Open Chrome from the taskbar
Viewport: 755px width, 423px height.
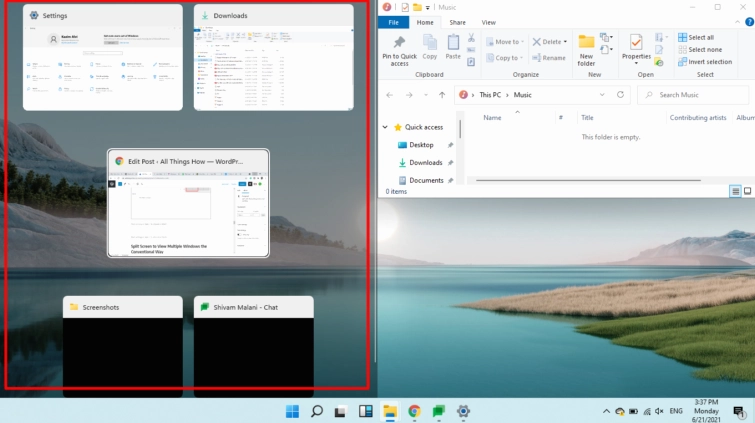[414, 411]
